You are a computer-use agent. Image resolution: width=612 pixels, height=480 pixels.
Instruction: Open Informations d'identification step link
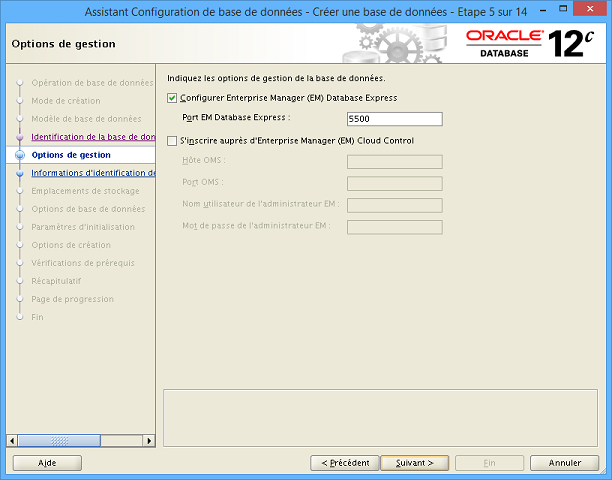[x=93, y=173]
